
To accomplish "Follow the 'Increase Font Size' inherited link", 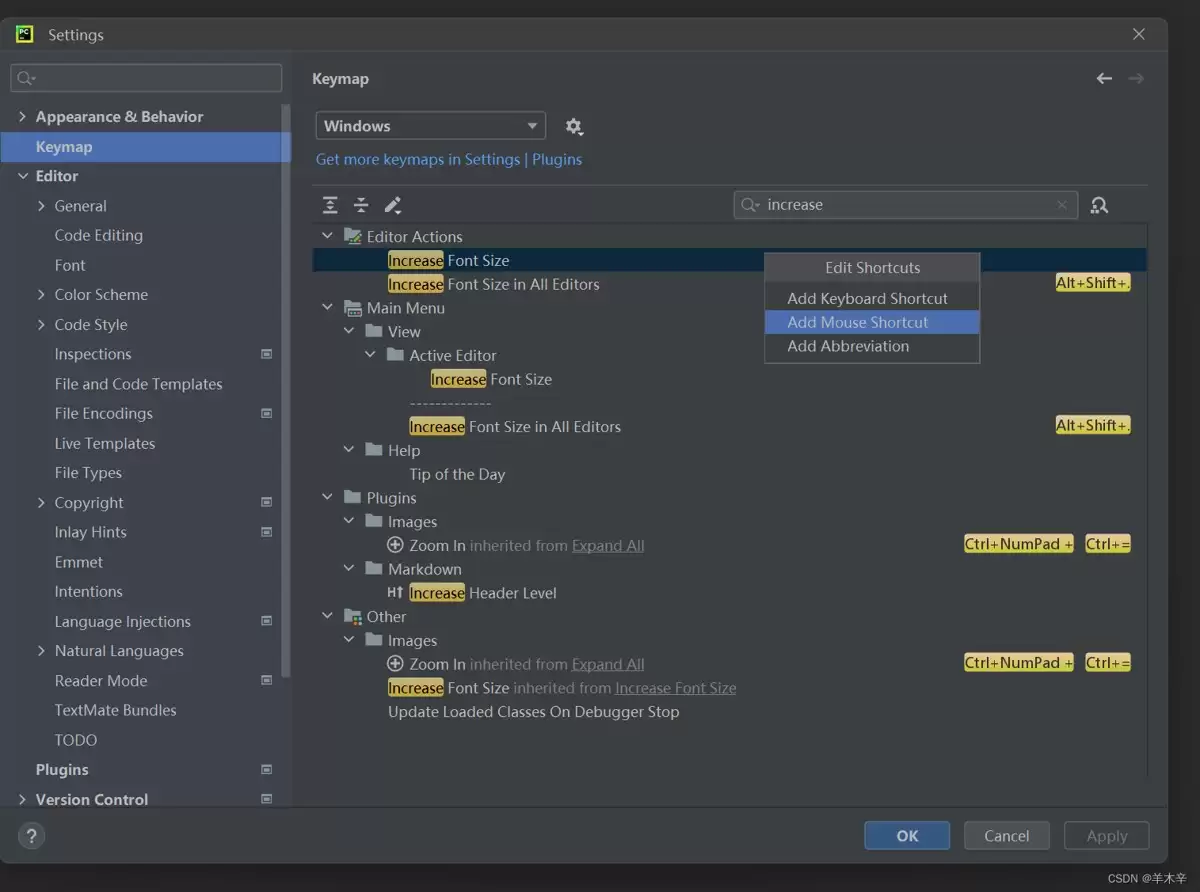I will pyautogui.click(x=675, y=688).
